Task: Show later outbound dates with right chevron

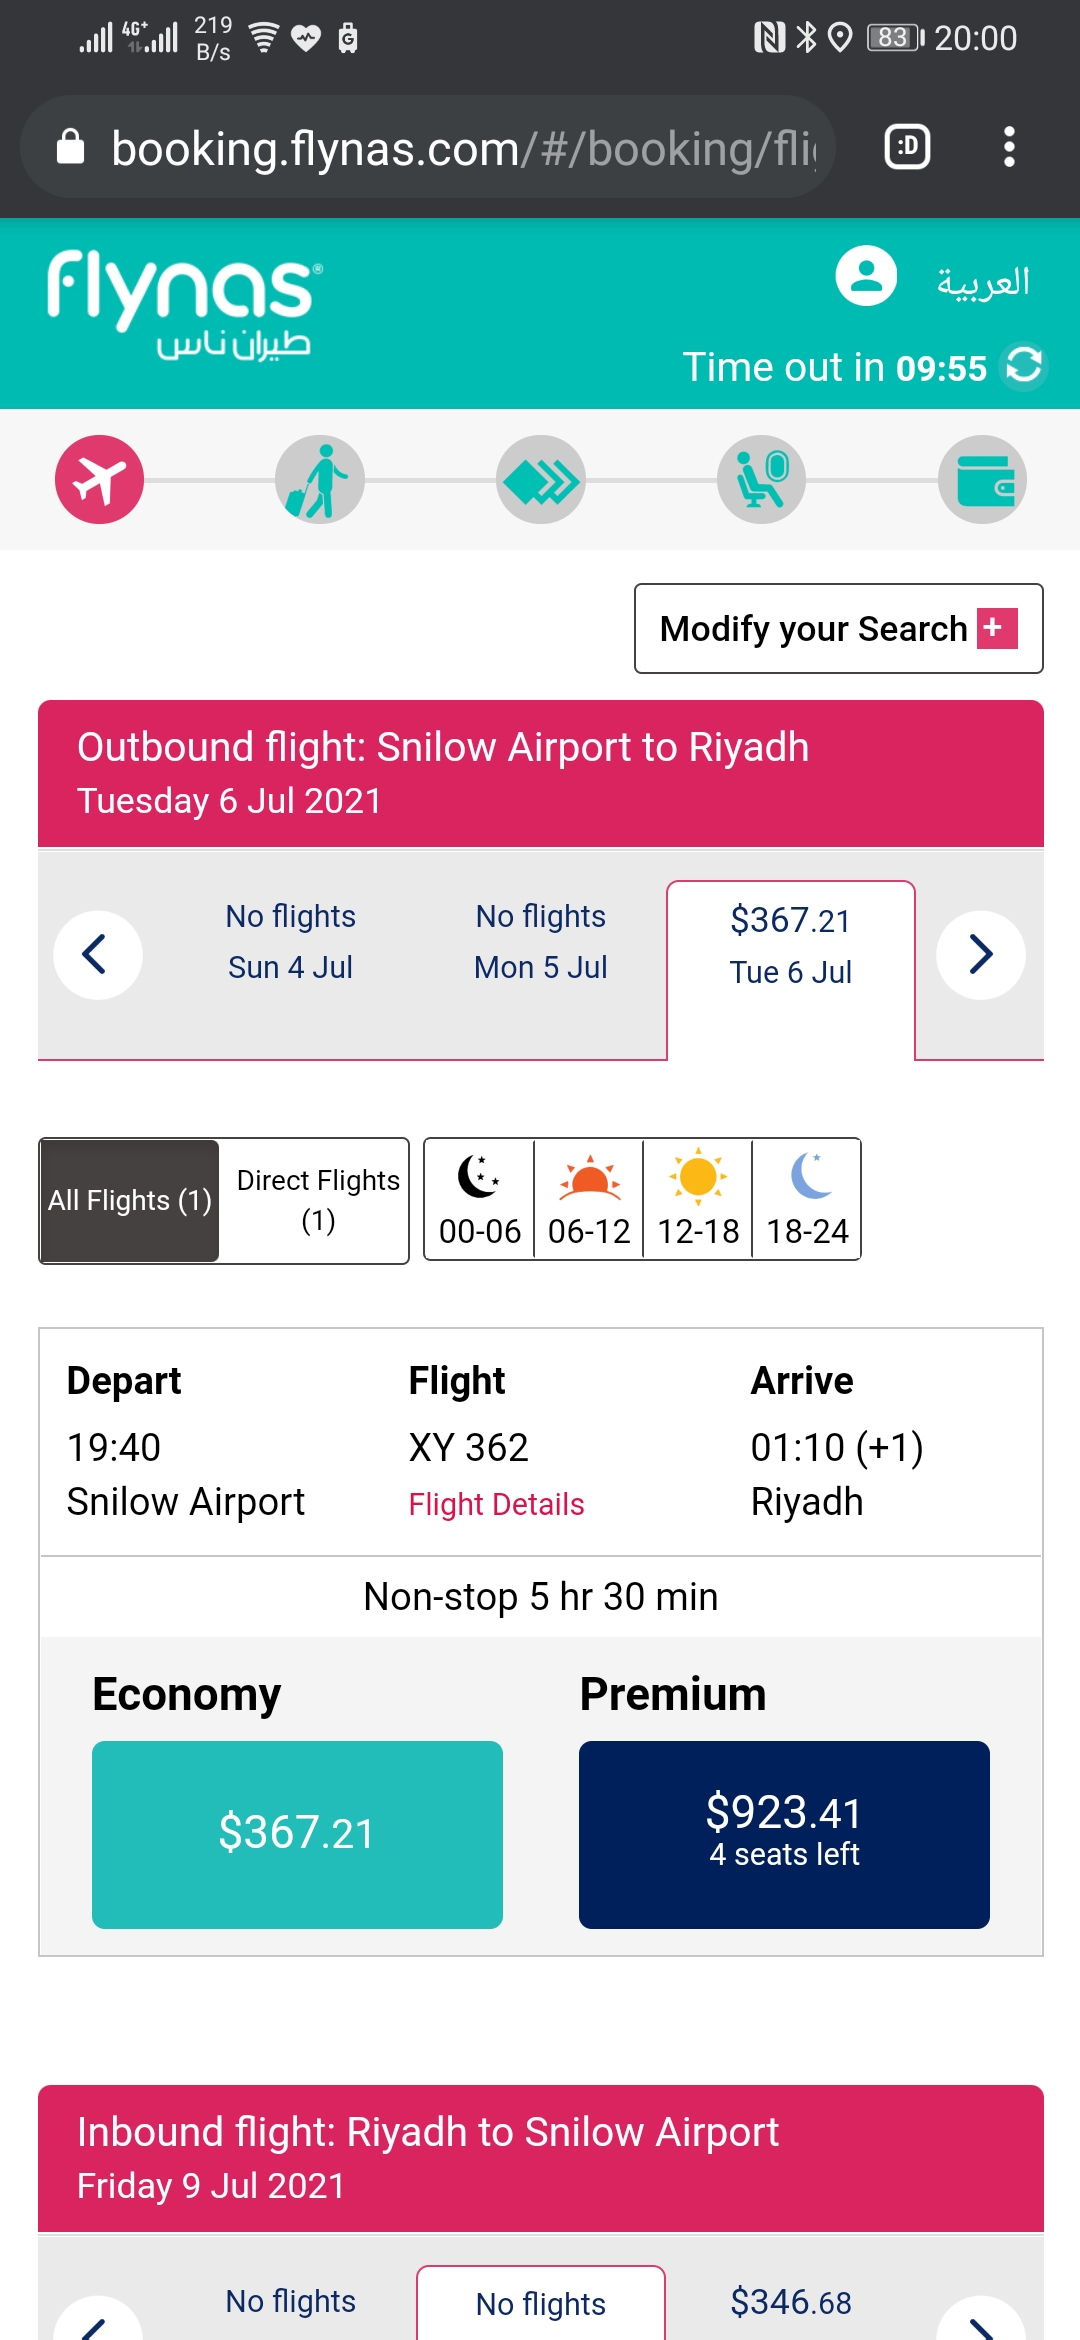Action: click(x=981, y=955)
